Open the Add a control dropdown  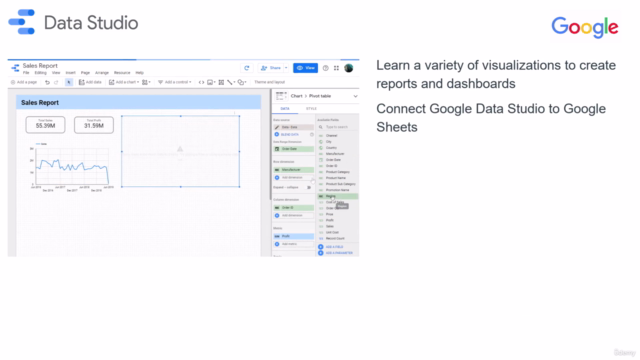(175, 82)
